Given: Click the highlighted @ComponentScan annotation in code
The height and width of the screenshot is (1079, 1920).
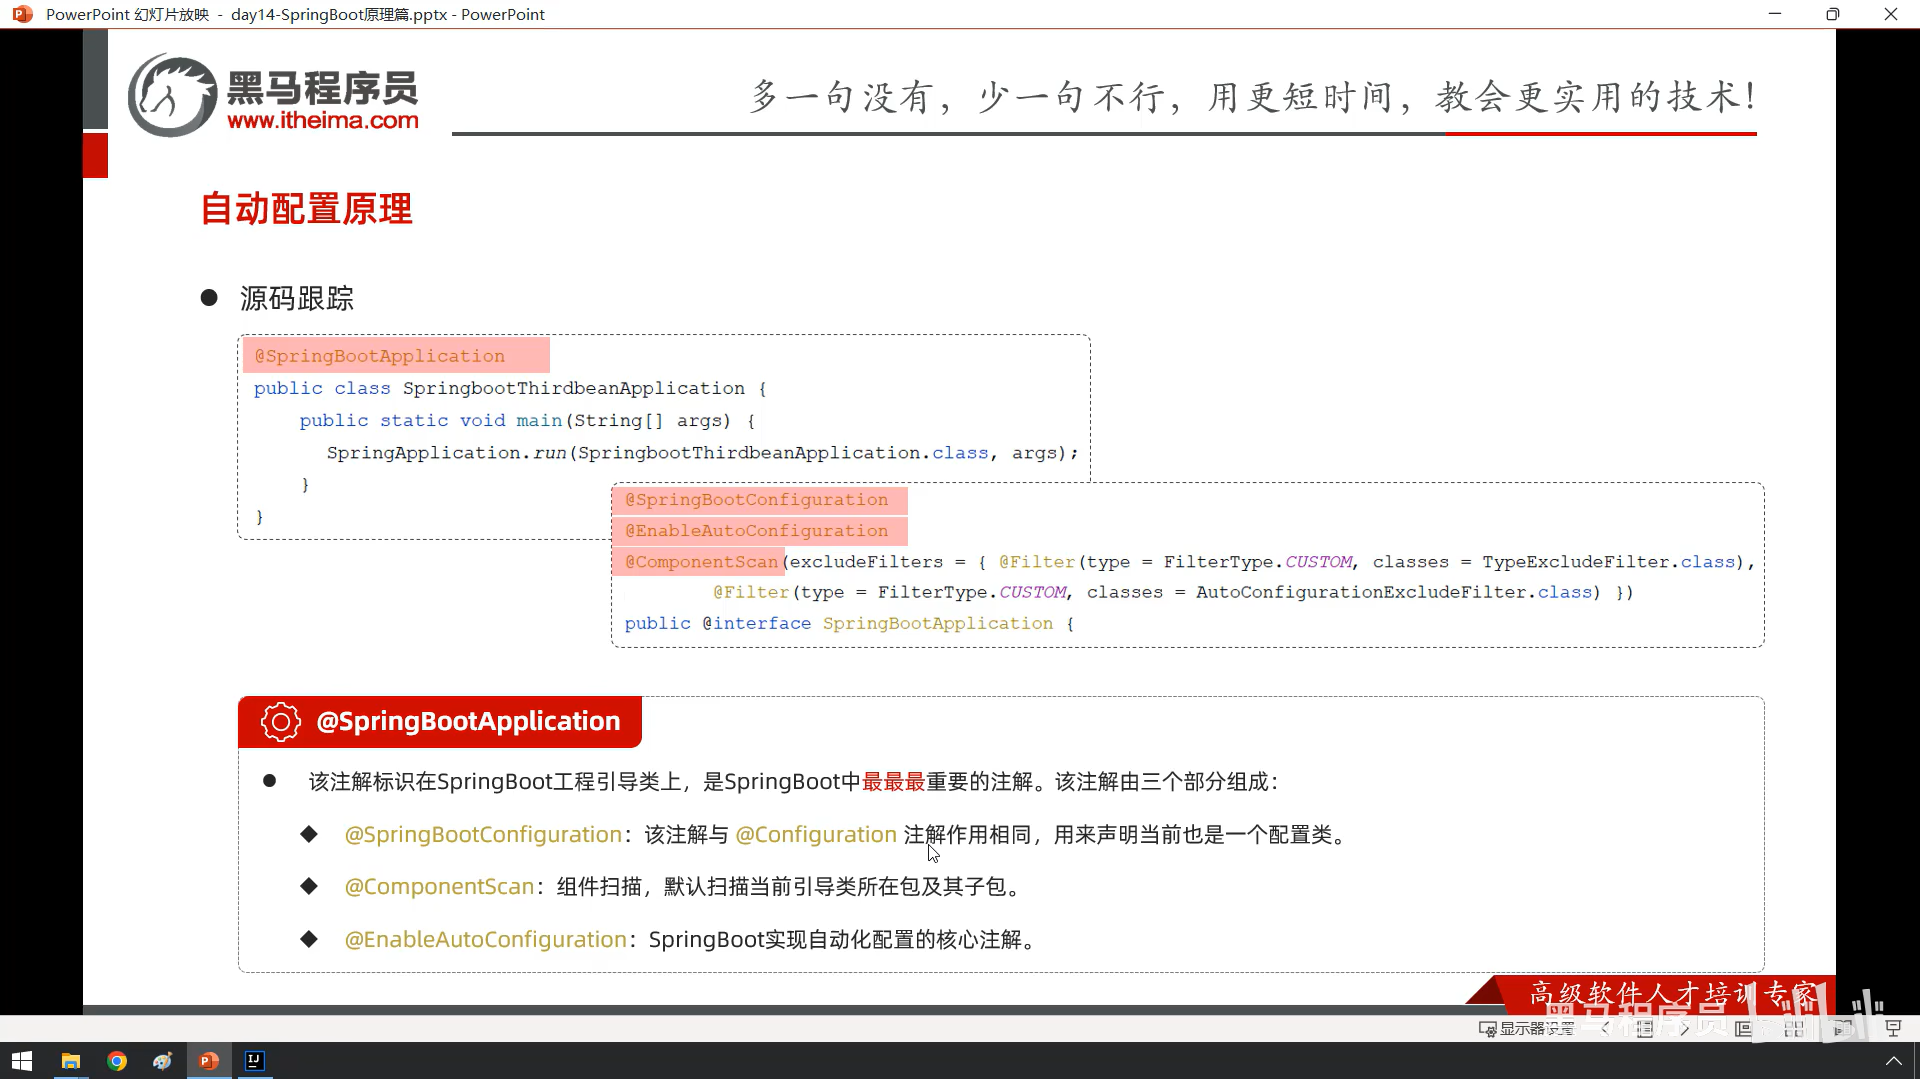Looking at the screenshot, I should tap(701, 561).
